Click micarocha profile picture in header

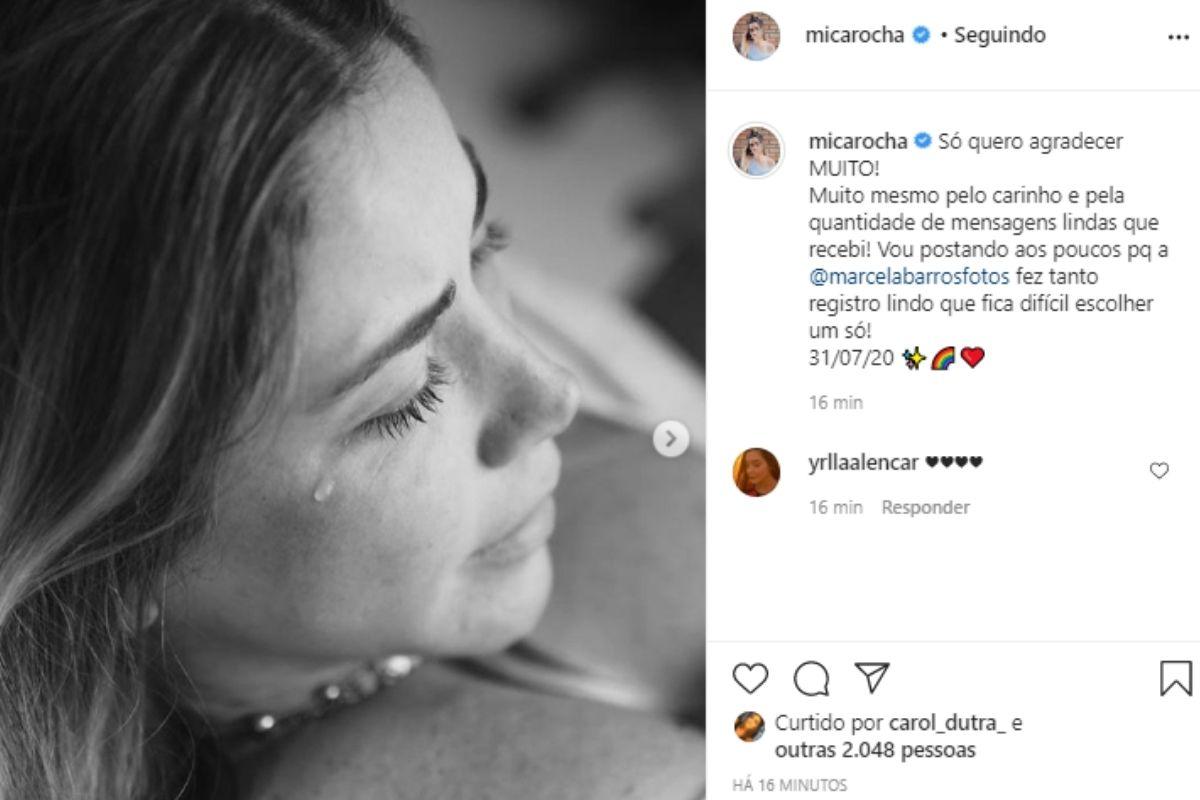(x=756, y=36)
